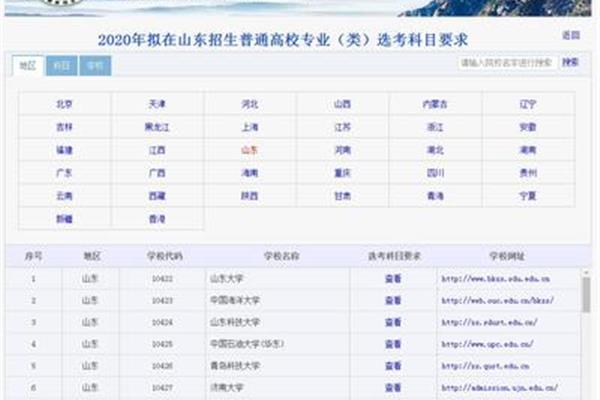Image resolution: width=600 pixels, height=400 pixels.
Task: Open the 上海 region list
Action: (x=250, y=127)
